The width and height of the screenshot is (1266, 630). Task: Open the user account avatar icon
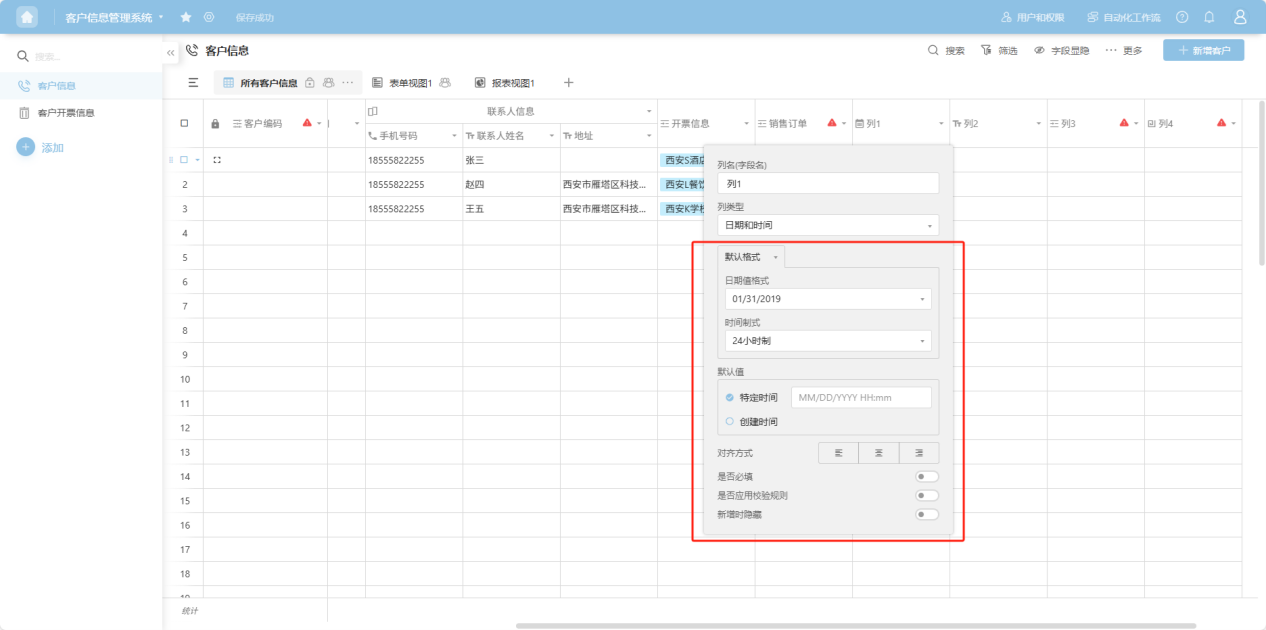click(1240, 17)
